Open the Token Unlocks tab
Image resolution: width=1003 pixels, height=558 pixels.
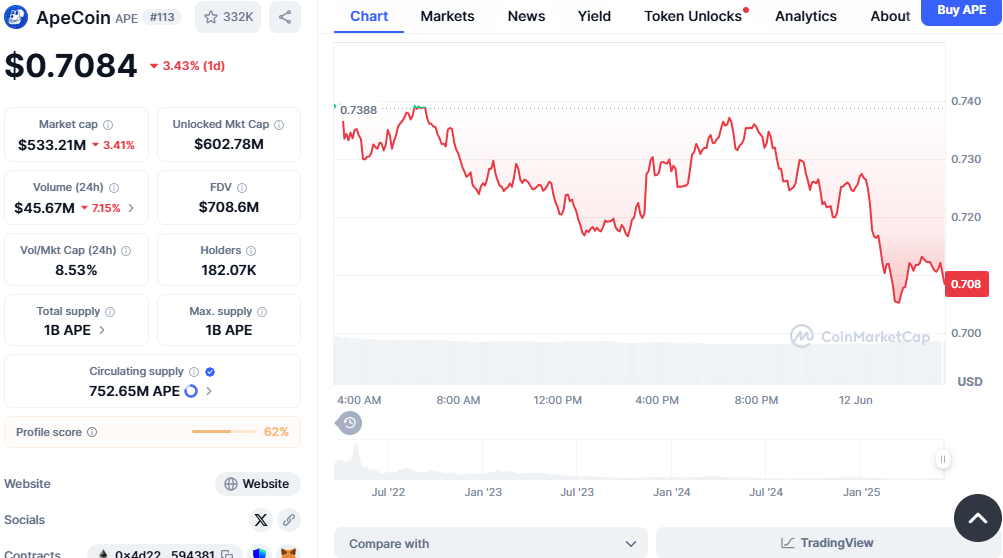click(x=693, y=16)
